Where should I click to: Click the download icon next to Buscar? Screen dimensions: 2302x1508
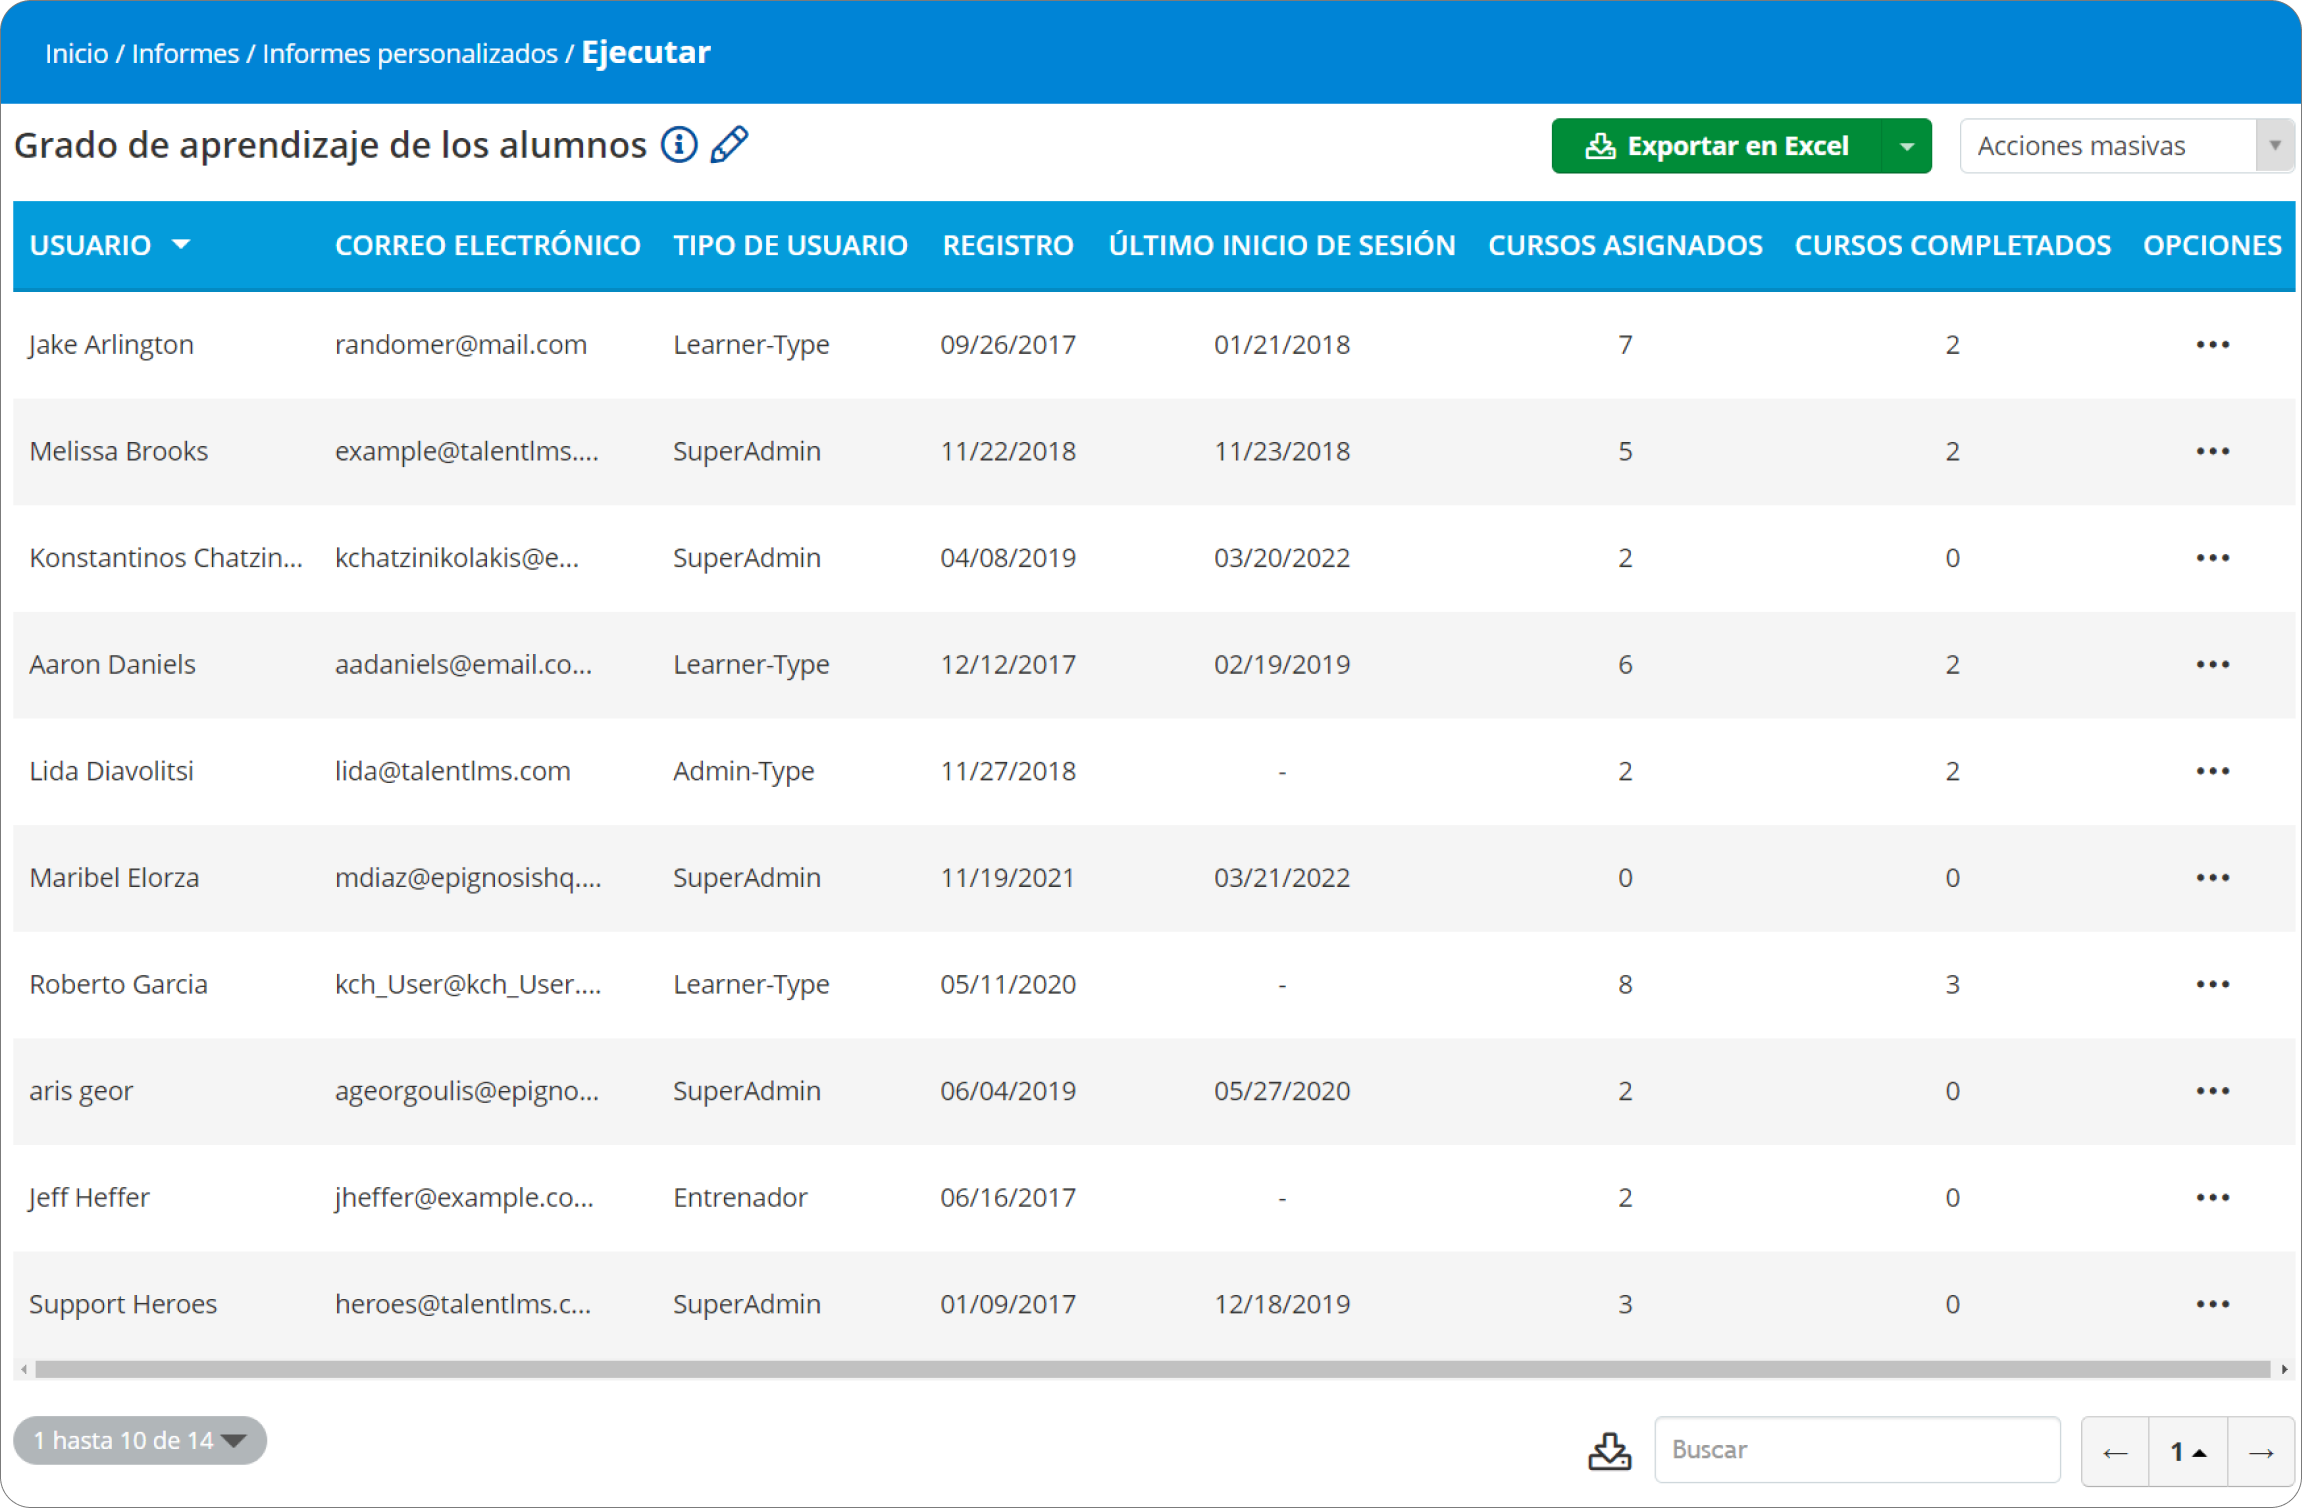[1609, 1451]
